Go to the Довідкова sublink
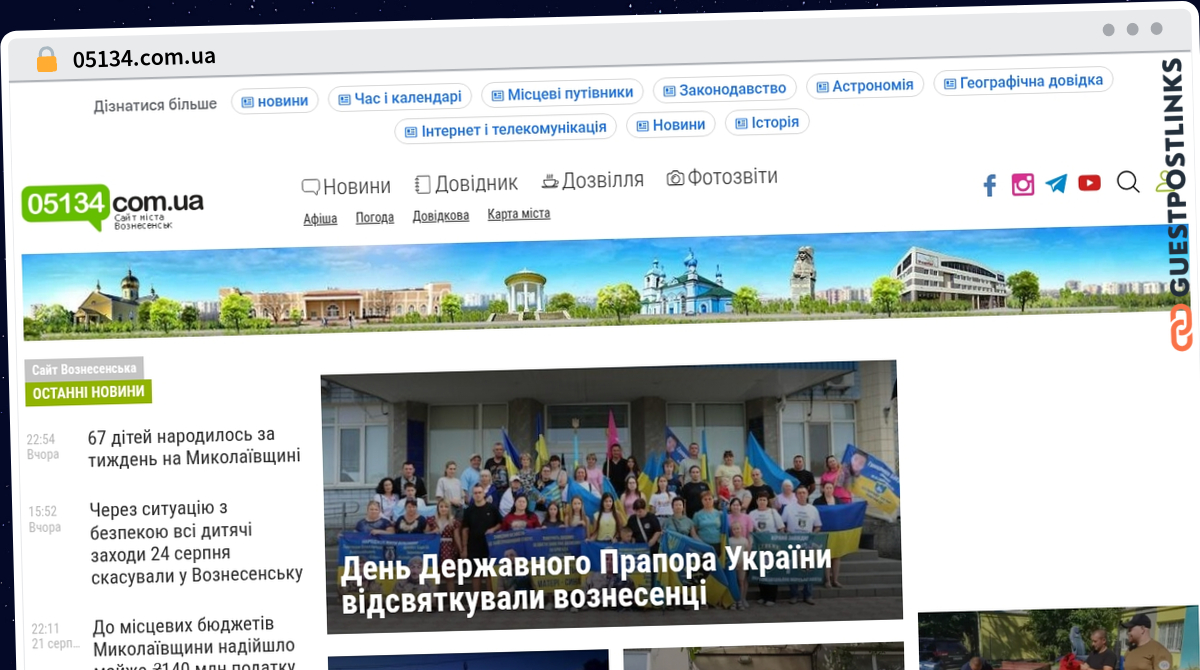Viewport: 1200px width, 670px height. point(441,216)
